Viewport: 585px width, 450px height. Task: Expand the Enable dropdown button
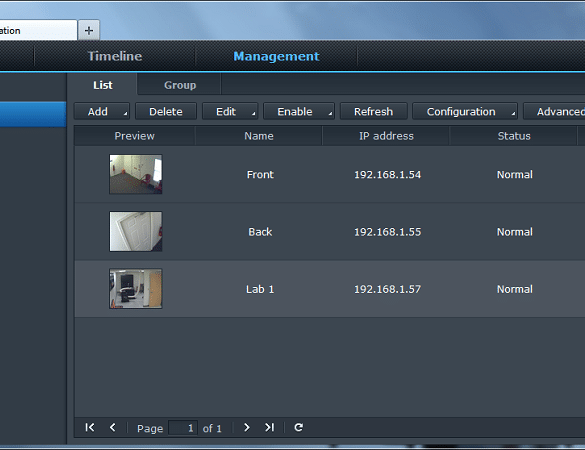(299, 112)
